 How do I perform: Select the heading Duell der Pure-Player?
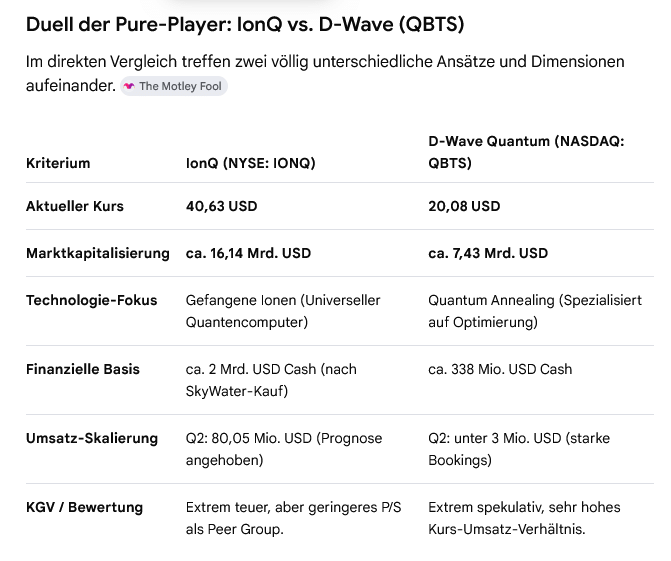tap(245, 24)
